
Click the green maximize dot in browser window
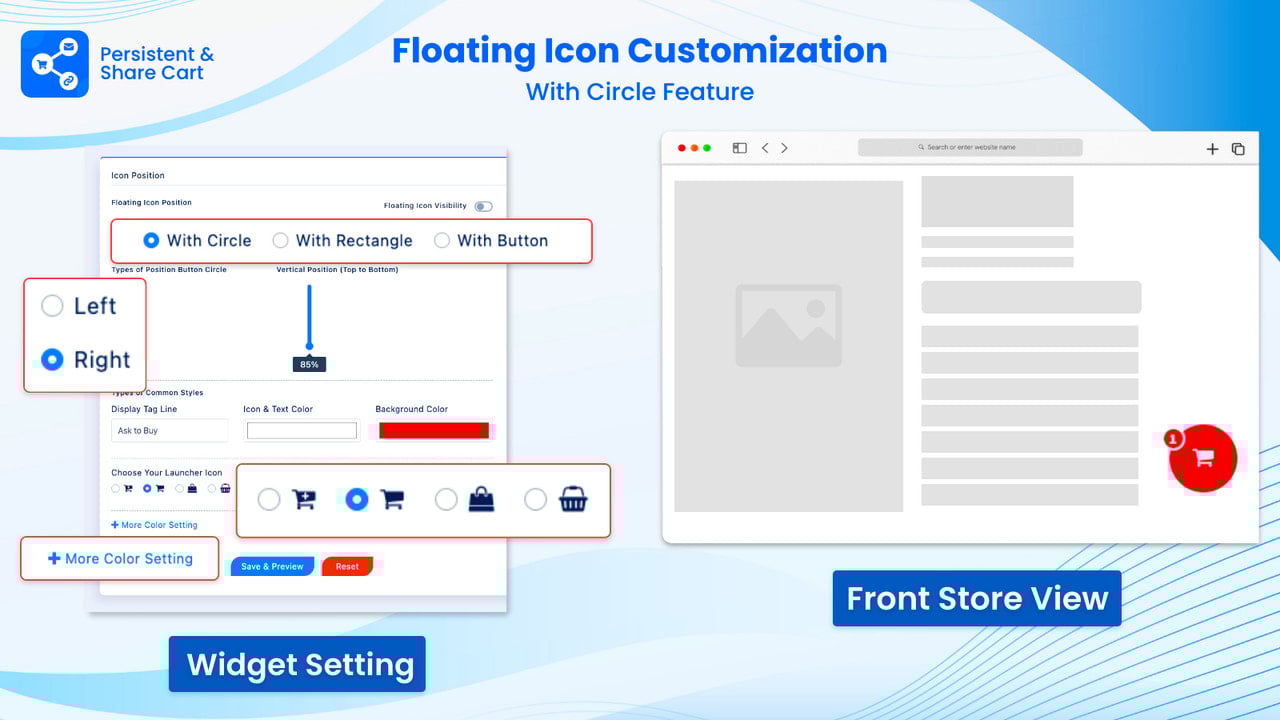(707, 148)
